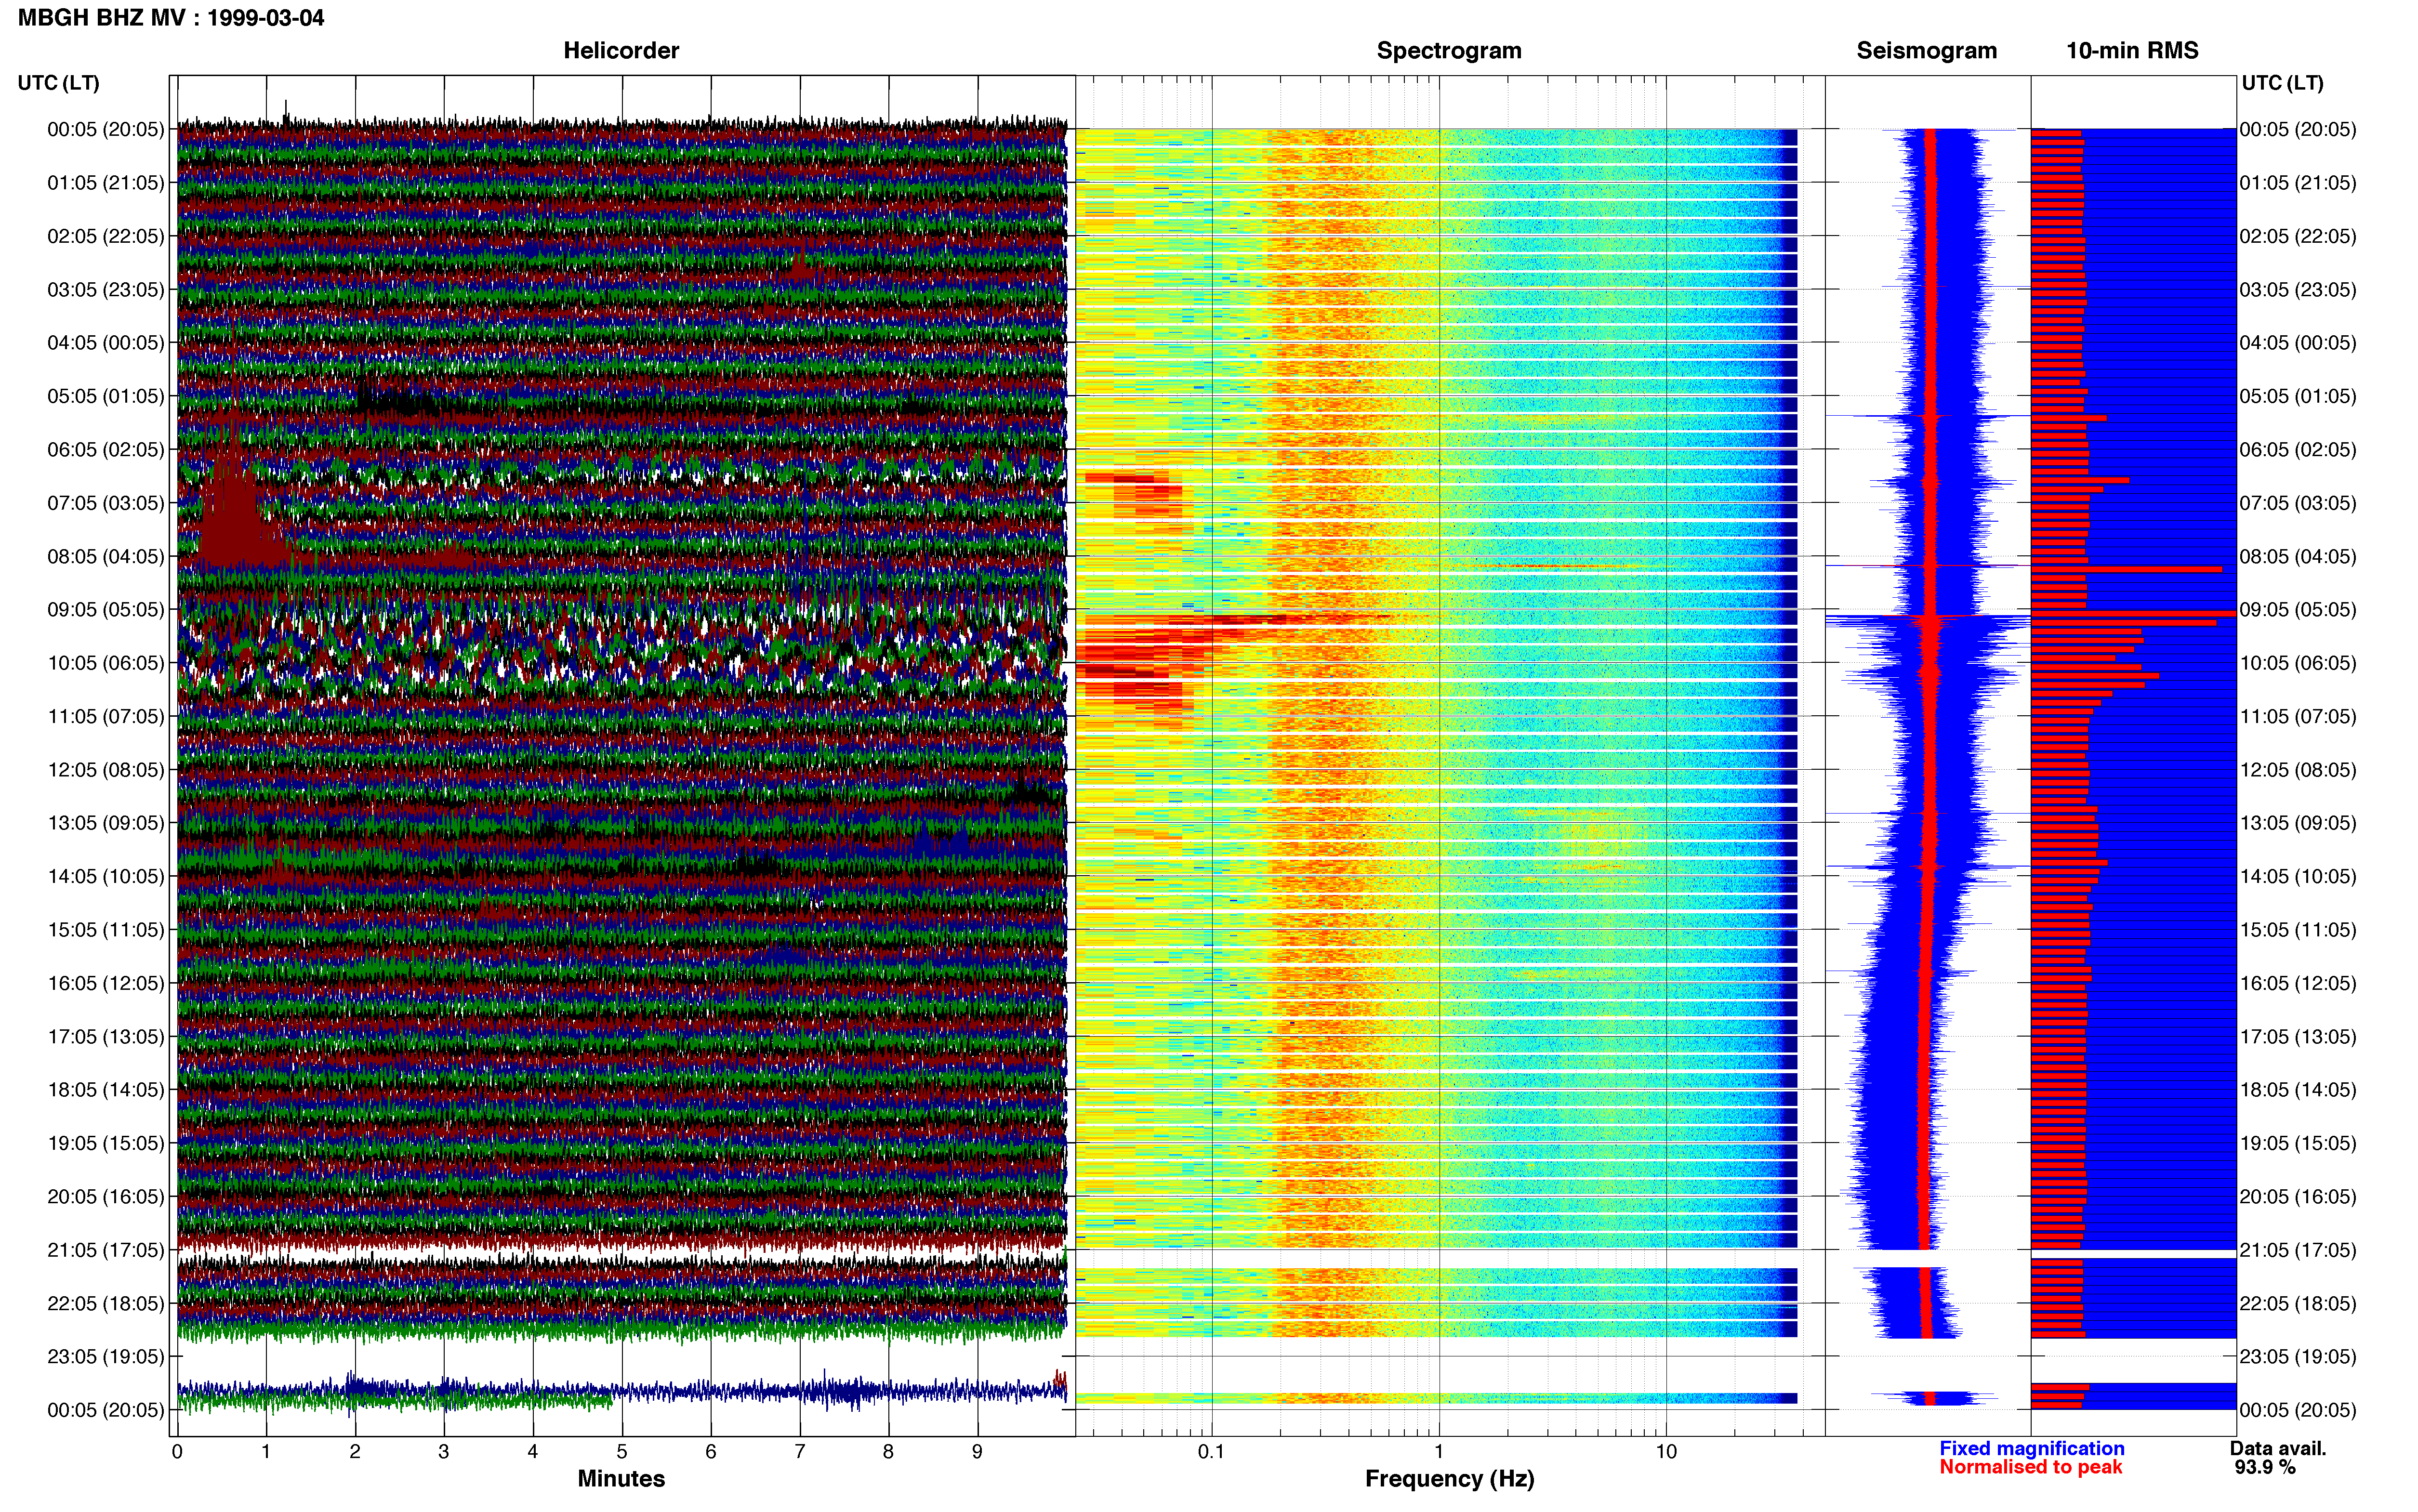2418x1512 pixels.
Task: Click the left 'UTC (LT)' axis label
Action: [x=58, y=83]
